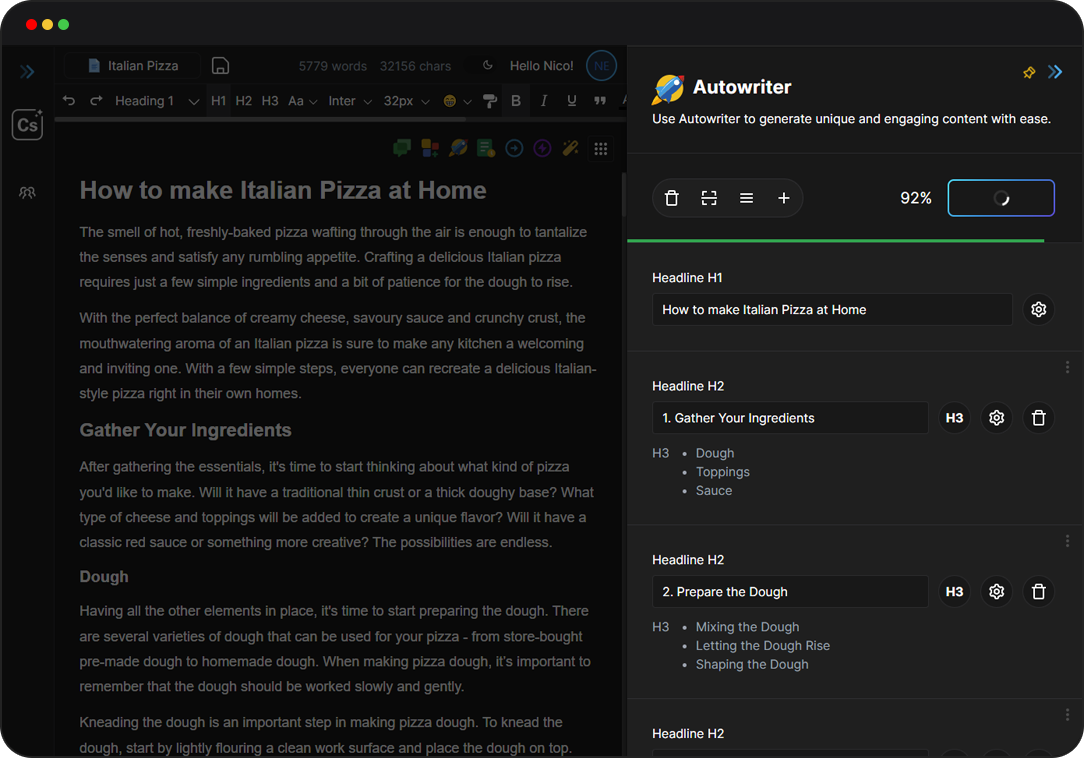Edit the Prepare the Dough headline field
Image resolution: width=1084 pixels, height=758 pixels.
(790, 591)
